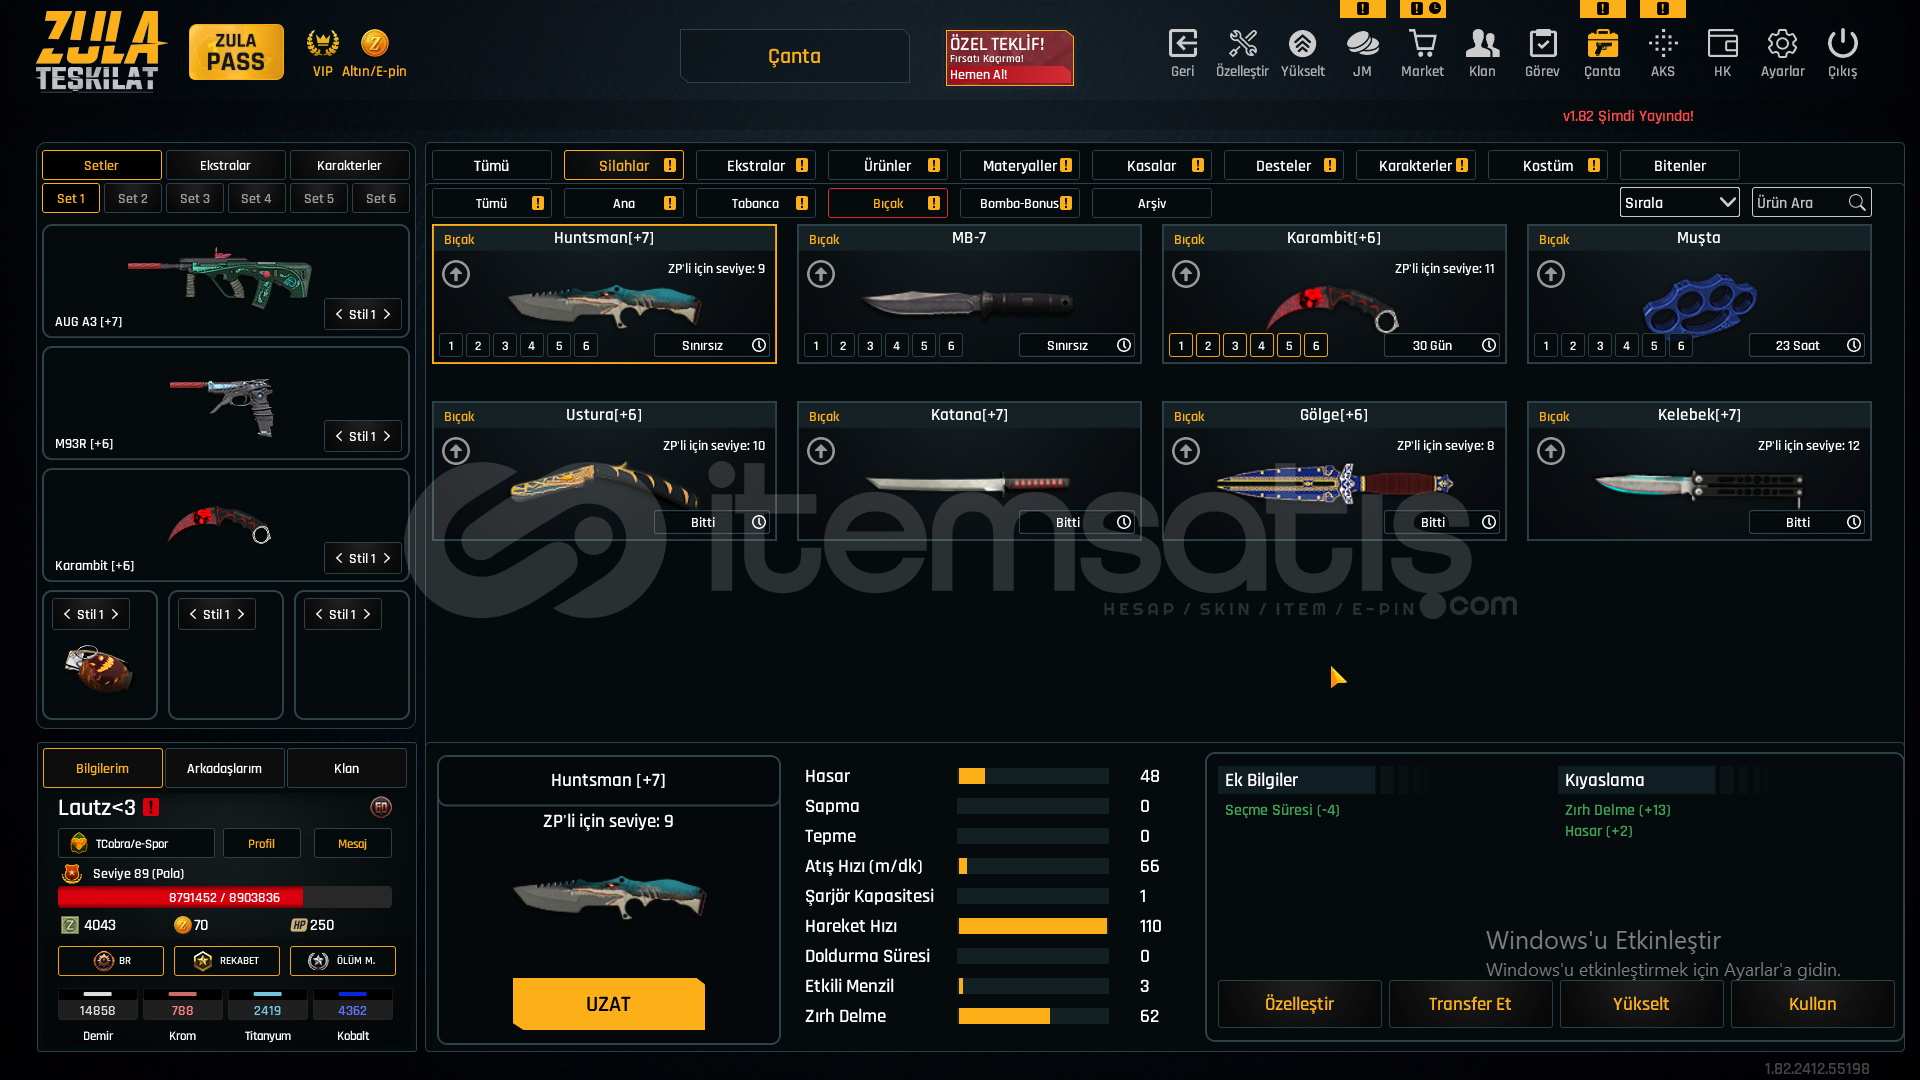Image resolution: width=1920 pixels, height=1080 pixels.
Task: Open the Özelleştir tools icon in top bar
Action: pyautogui.click(x=1242, y=44)
